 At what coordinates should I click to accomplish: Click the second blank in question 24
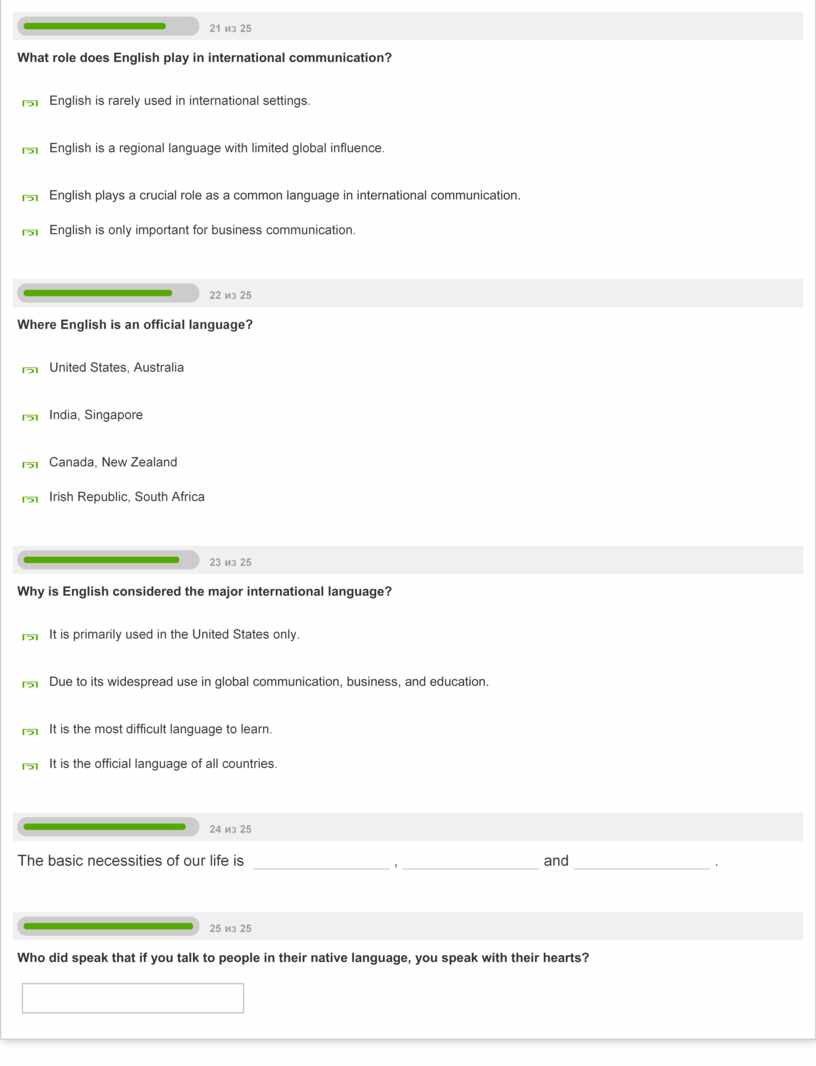pos(470,861)
